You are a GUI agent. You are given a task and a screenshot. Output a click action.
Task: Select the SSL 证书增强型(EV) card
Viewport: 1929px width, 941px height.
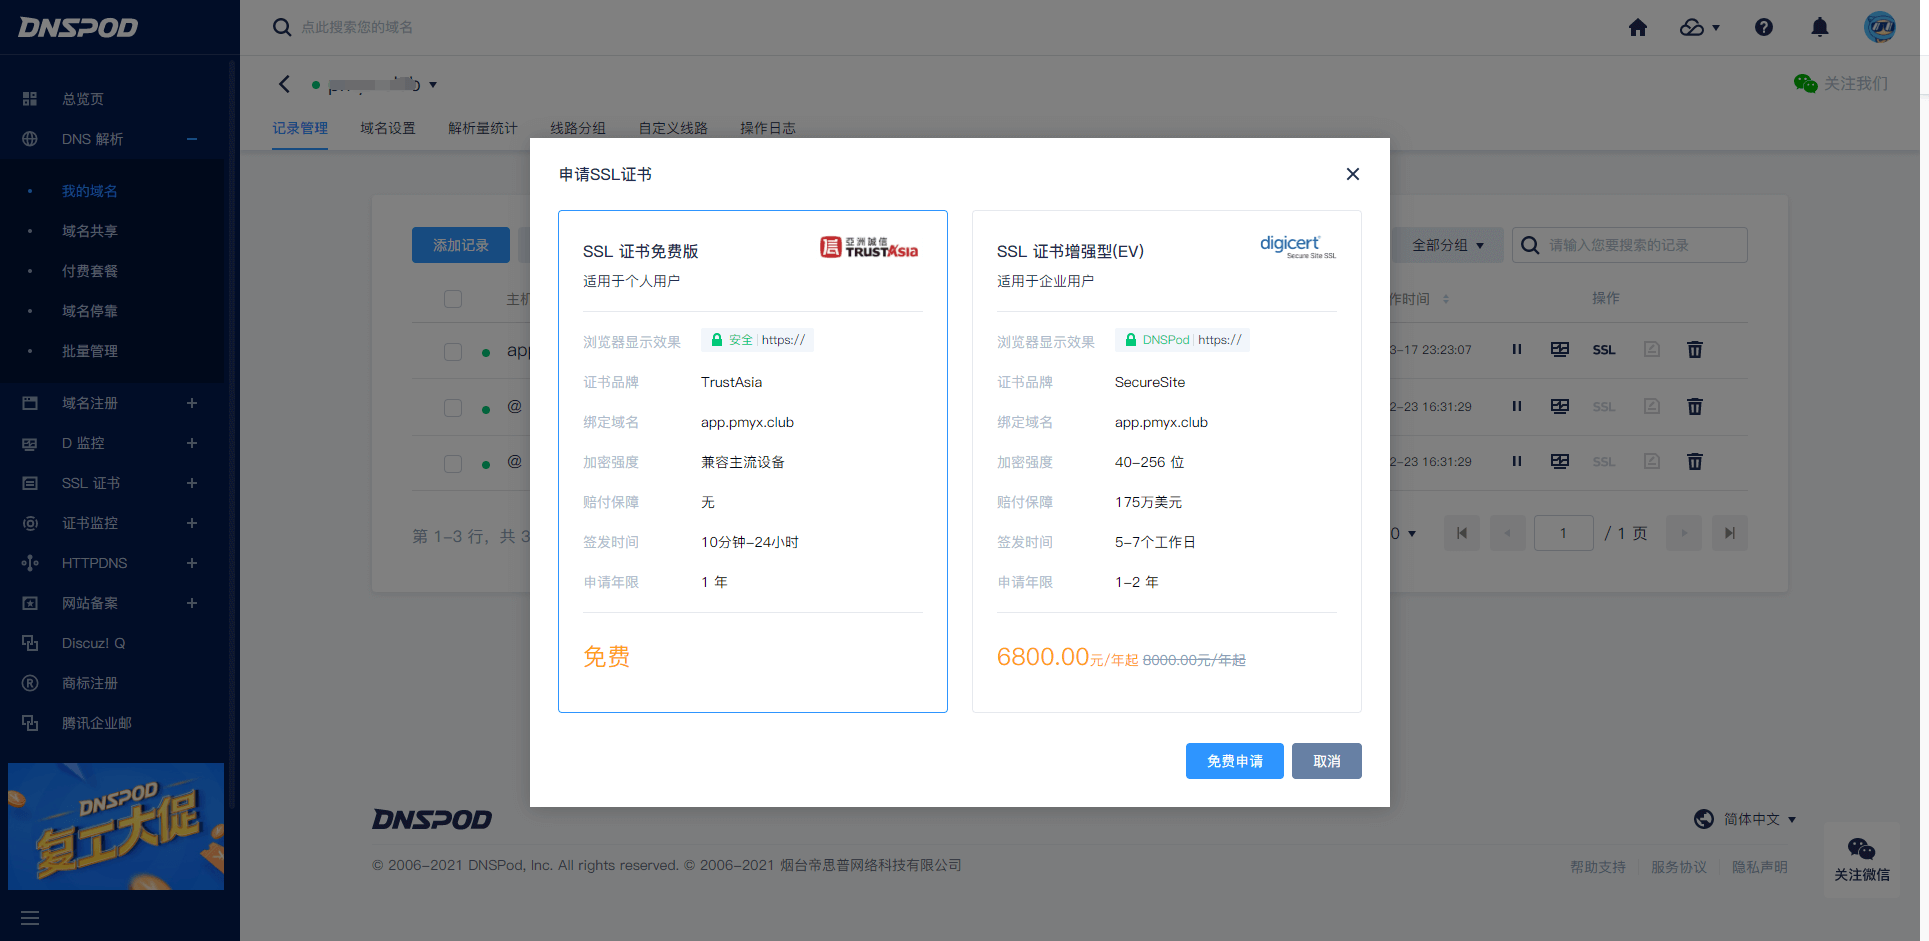pyautogui.click(x=1167, y=461)
